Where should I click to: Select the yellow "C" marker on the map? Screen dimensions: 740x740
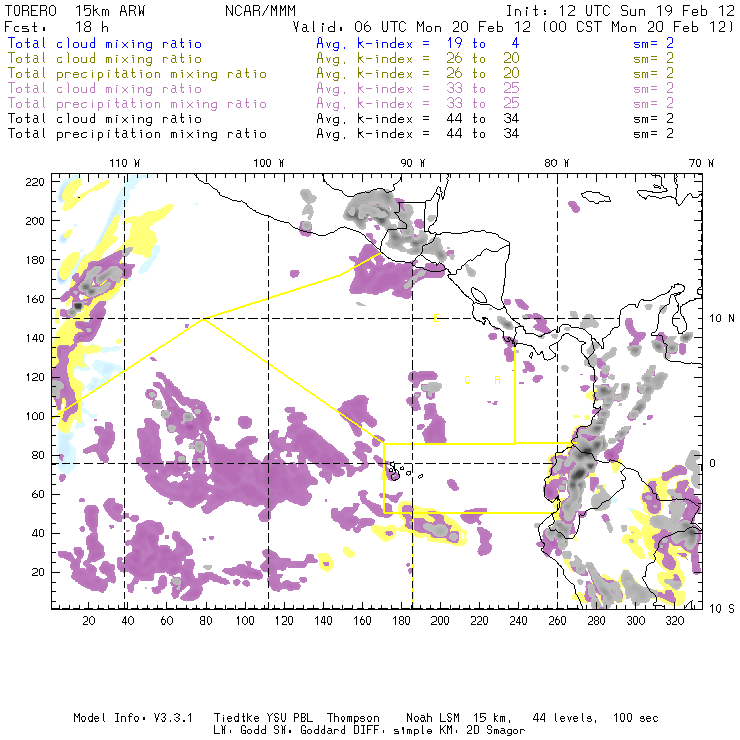coord(467,380)
